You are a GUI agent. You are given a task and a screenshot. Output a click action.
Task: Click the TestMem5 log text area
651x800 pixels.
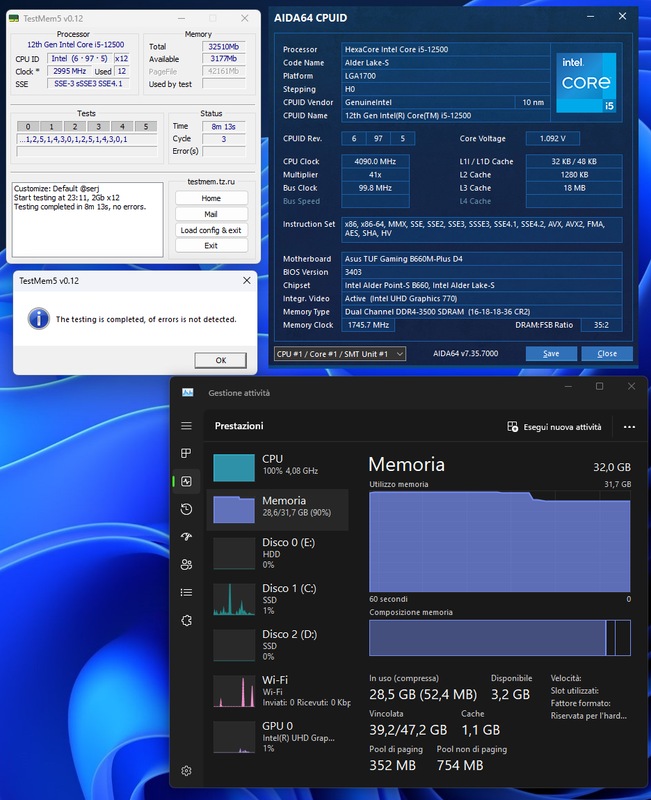pyautogui.click(x=88, y=220)
